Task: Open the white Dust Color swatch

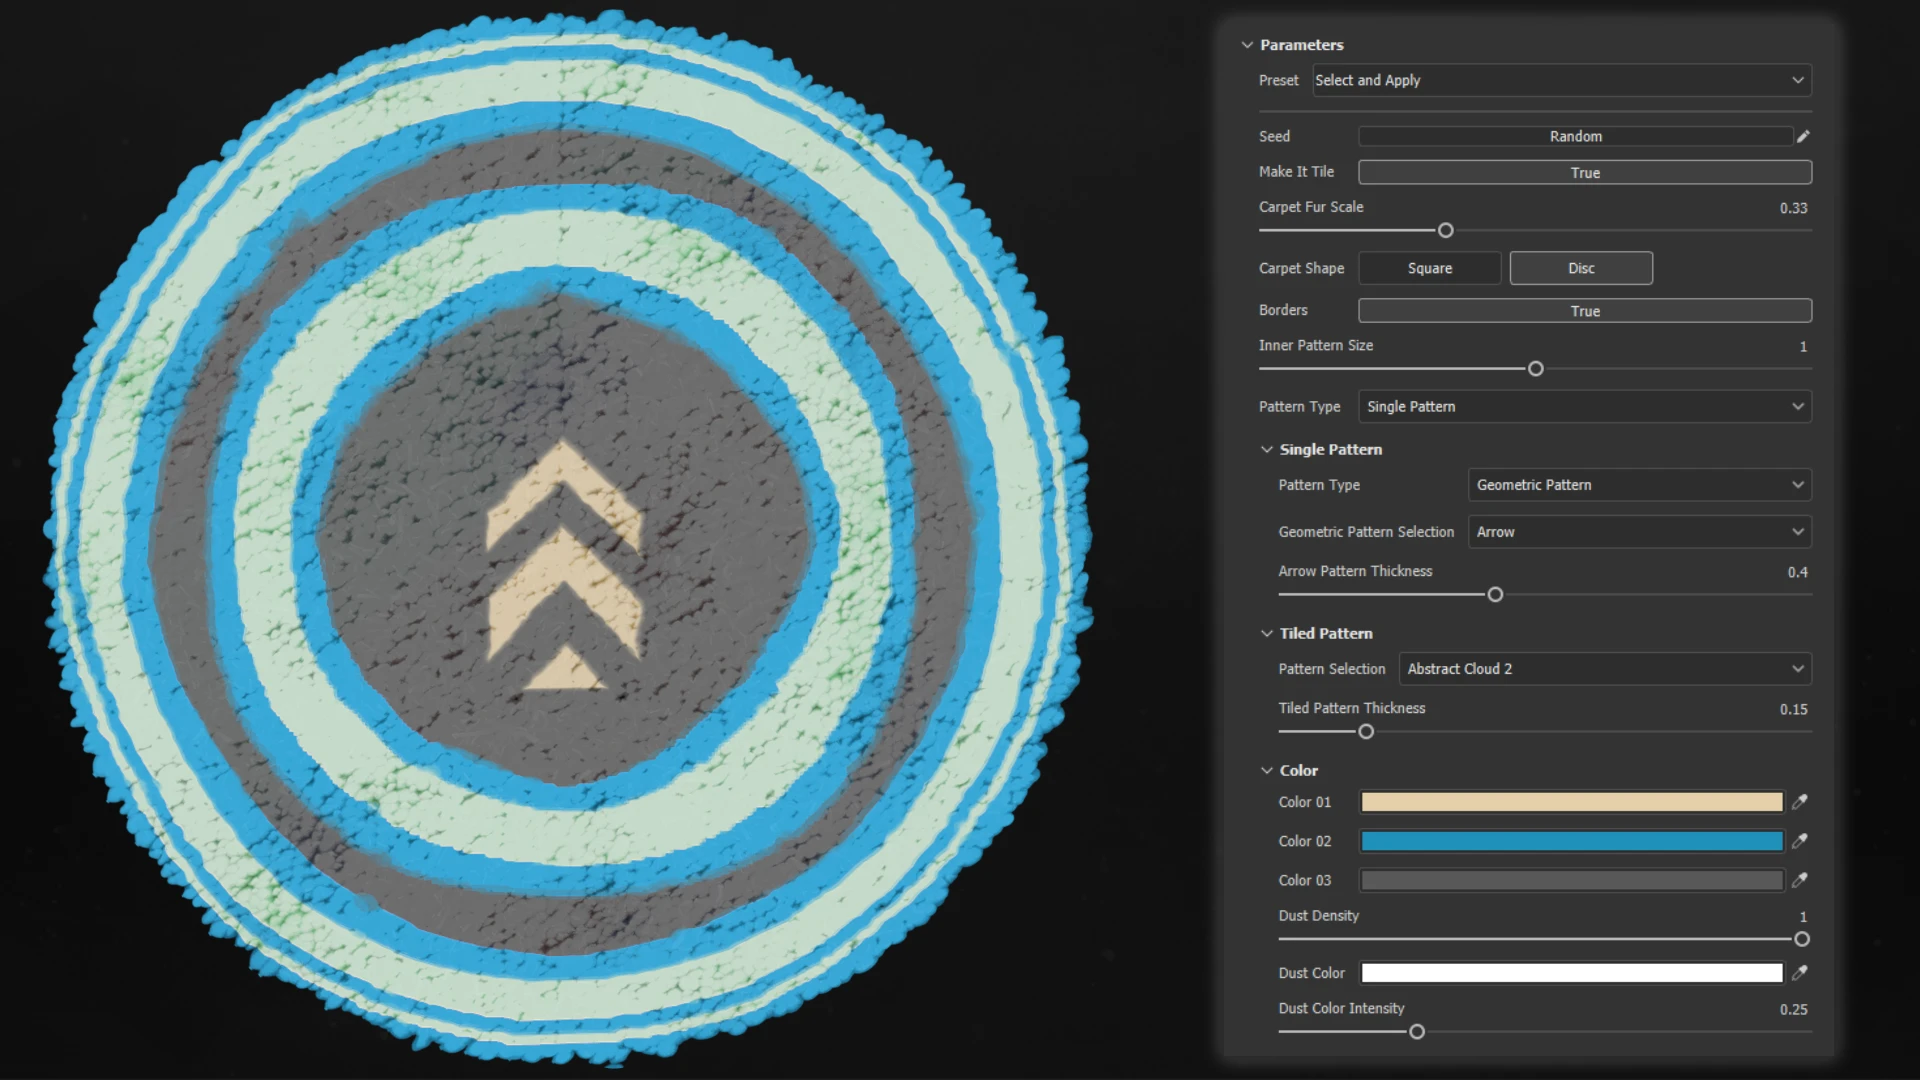Action: click(1572, 972)
